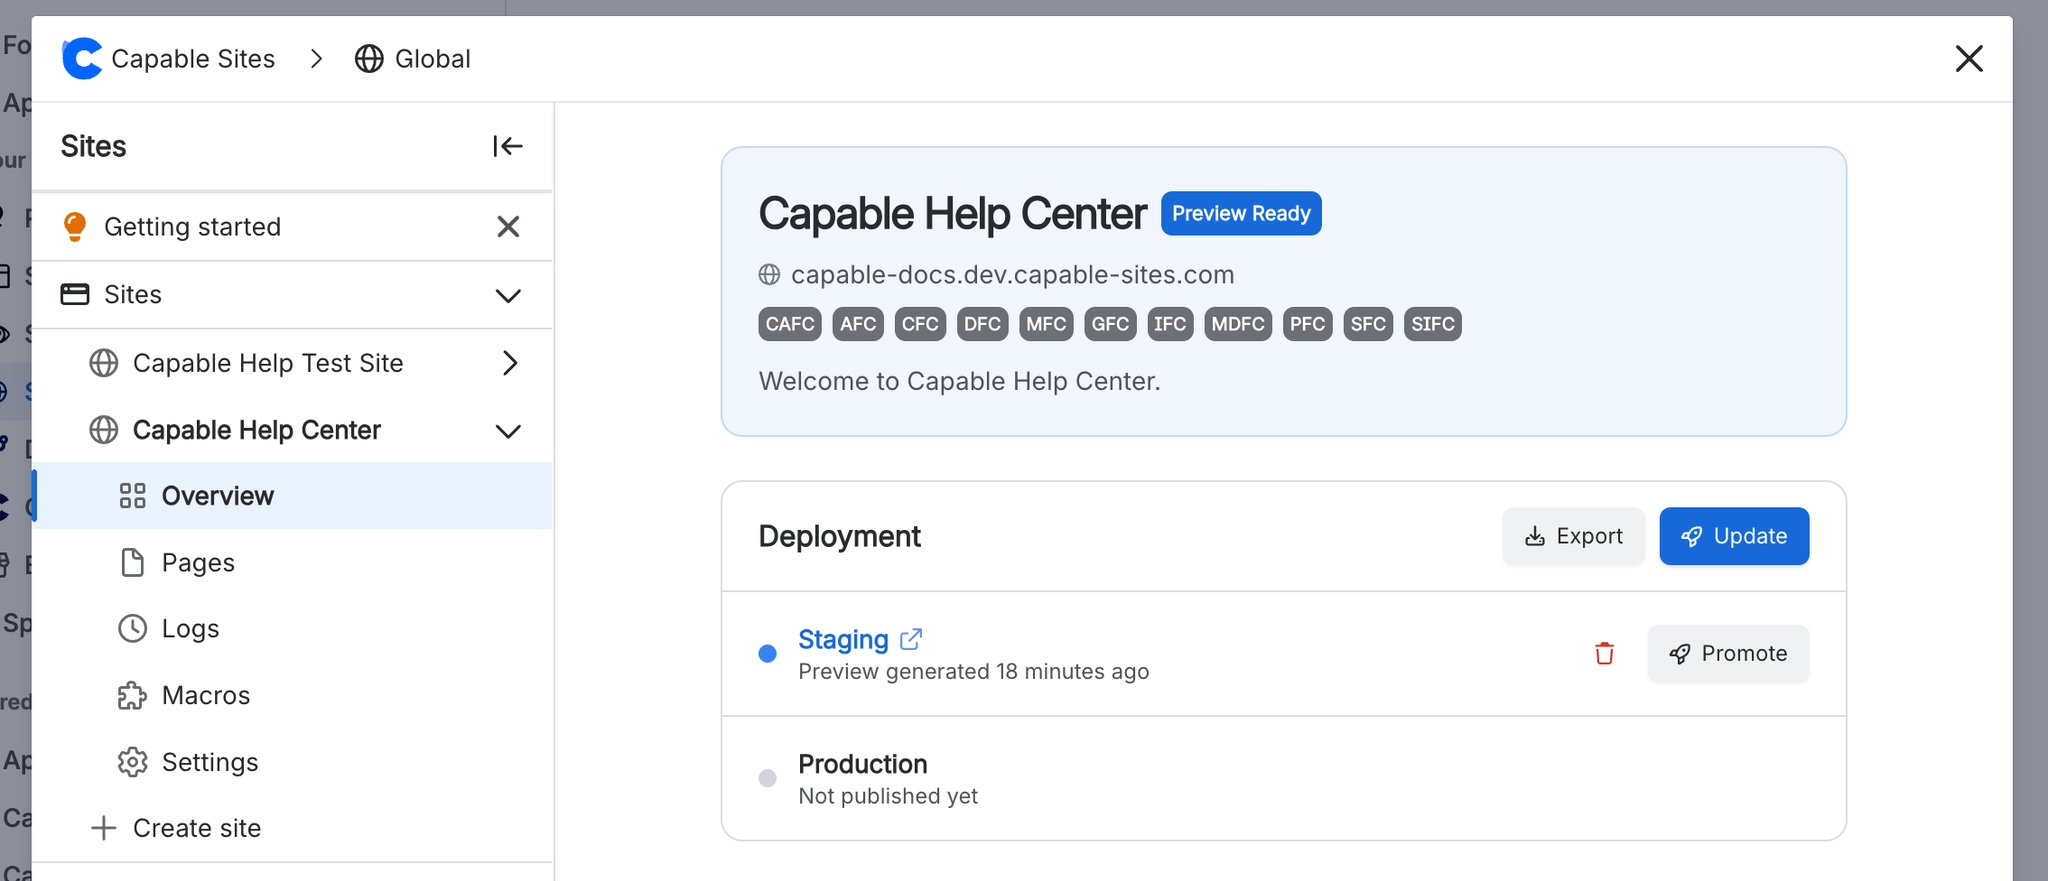Viewport: 2048px width, 881px height.
Task: Click the SIFC tag
Action: [x=1433, y=324]
